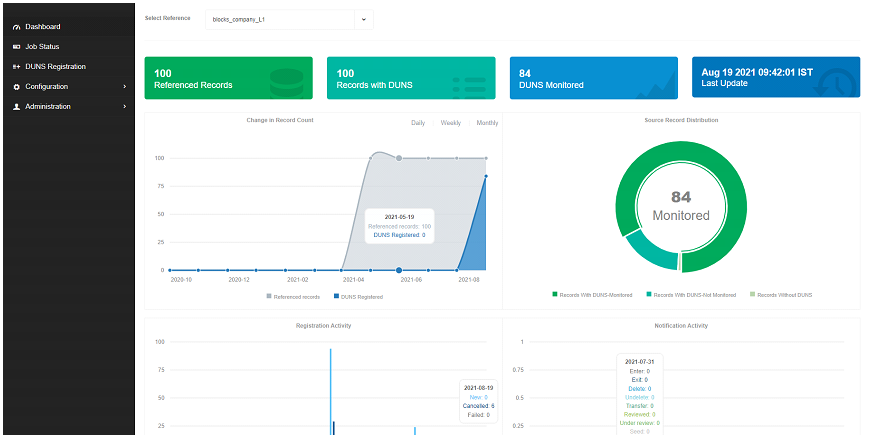Viewport: 870px width, 437px height.
Task: Click the Job Status icon in sidebar
Action: click(x=16, y=47)
